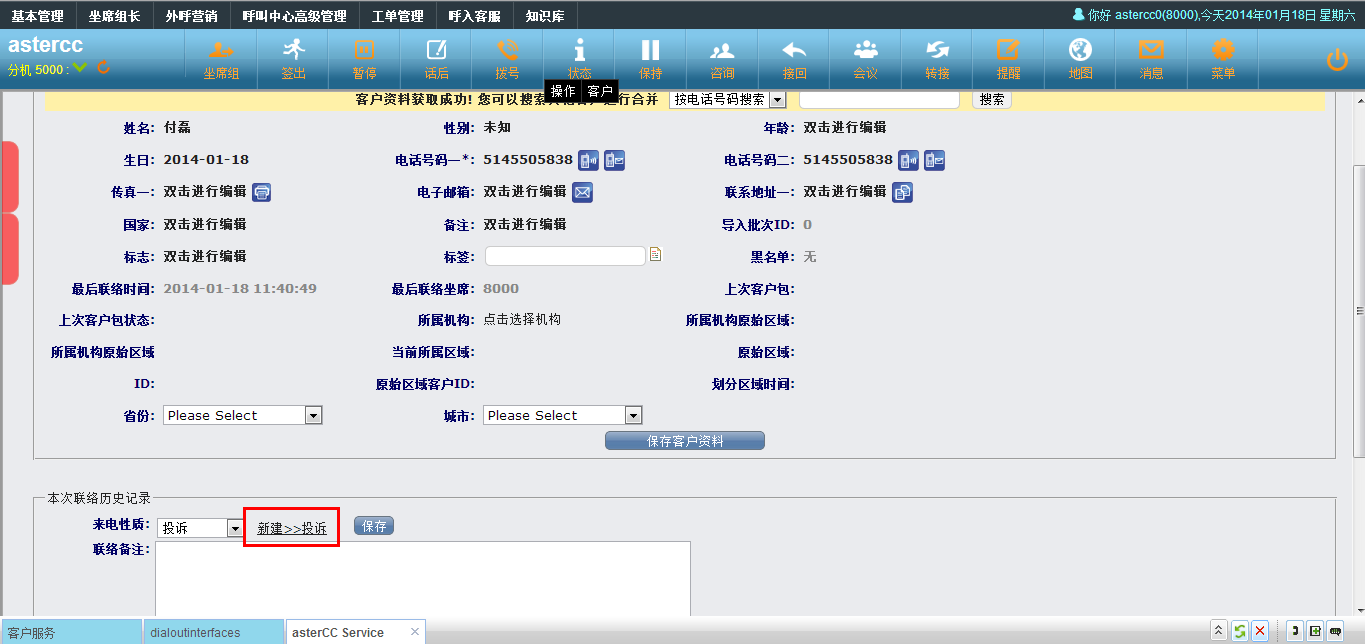Open the 按电话号码搜索 search type dropdown
The image size is (1365, 644).
(x=727, y=100)
